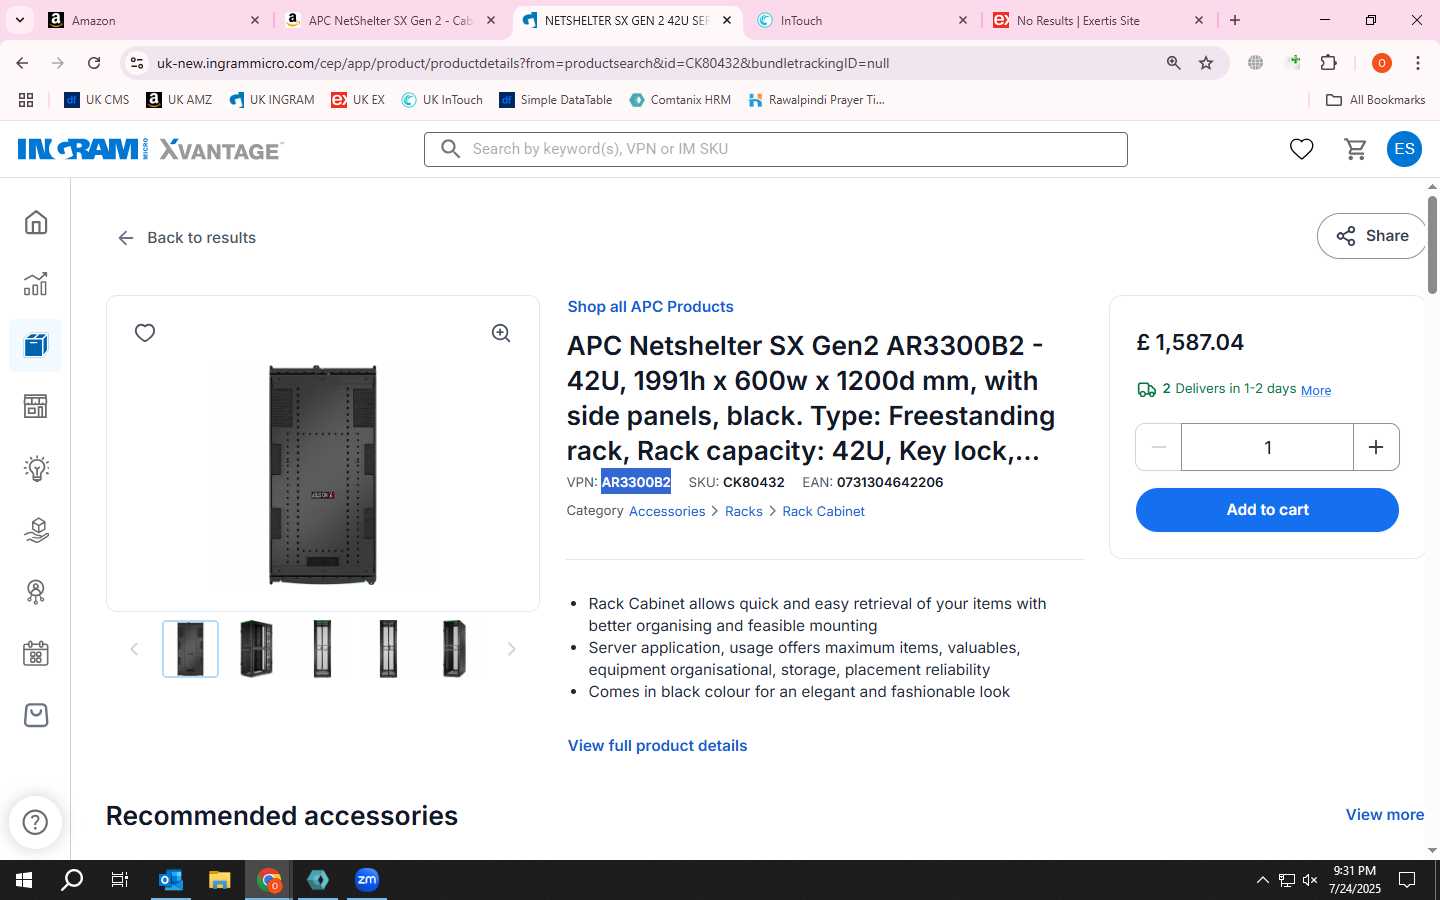
Task: Open the help question mark icon
Action: click(36, 822)
